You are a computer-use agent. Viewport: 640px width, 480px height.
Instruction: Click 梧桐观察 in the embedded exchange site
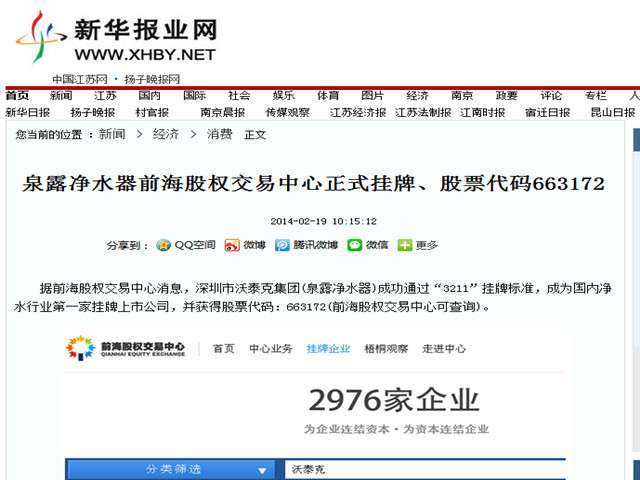coord(386,349)
